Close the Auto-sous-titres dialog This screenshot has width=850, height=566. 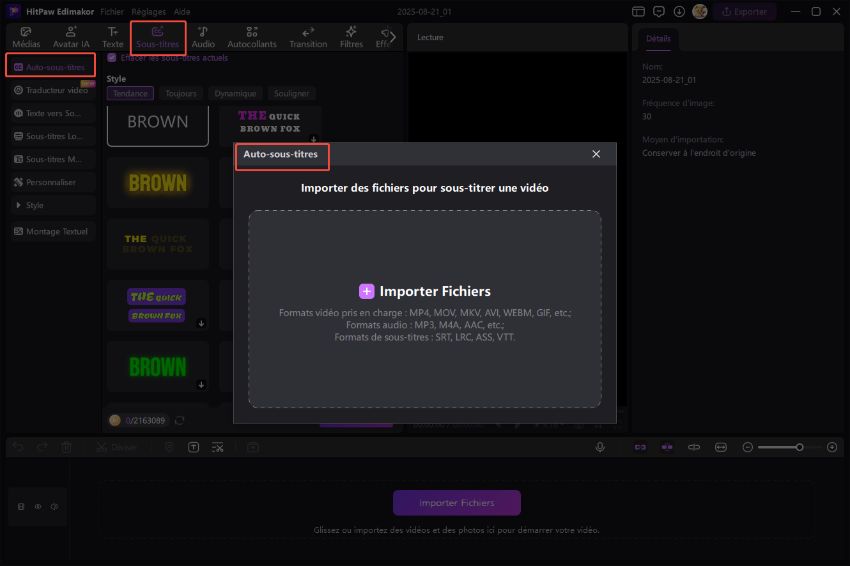tap(596, 154)
